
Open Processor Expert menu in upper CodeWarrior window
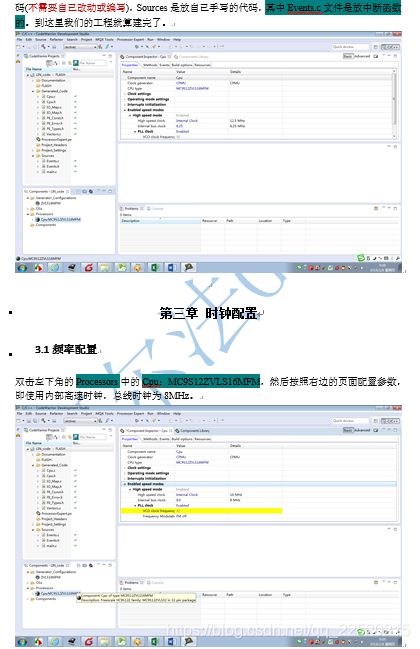130,40
